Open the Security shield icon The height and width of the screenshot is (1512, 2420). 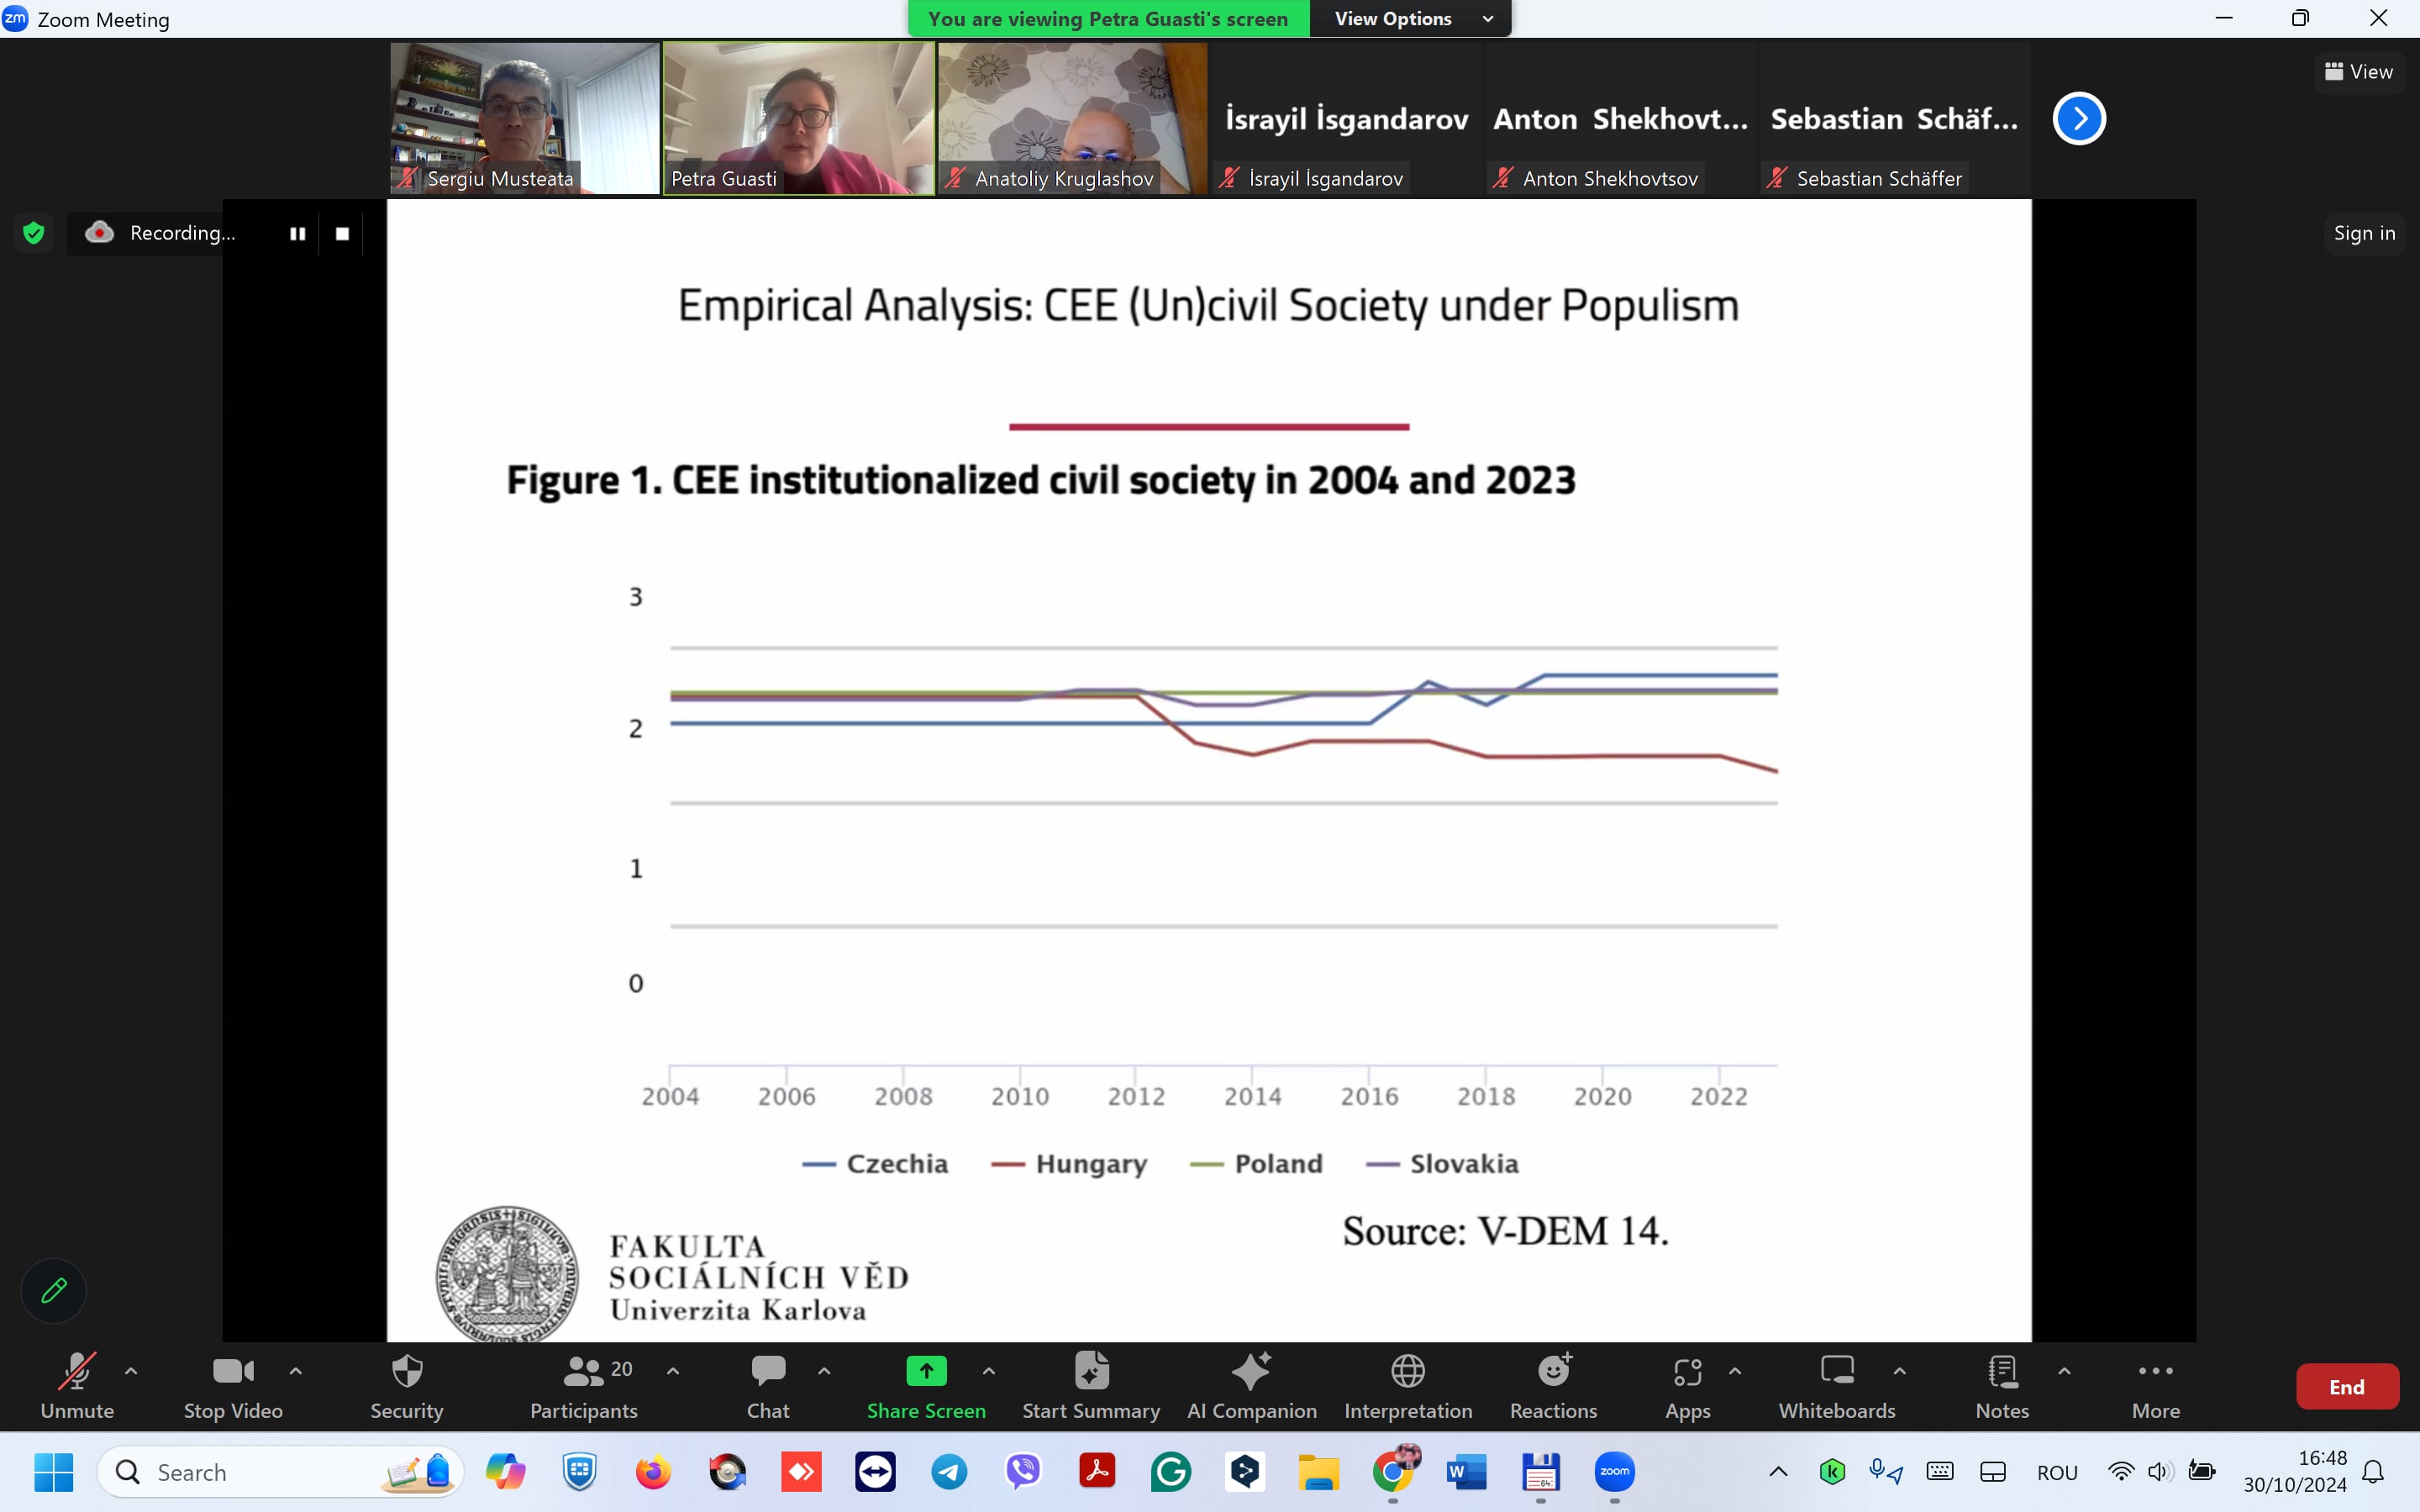tap(407, 1372)
